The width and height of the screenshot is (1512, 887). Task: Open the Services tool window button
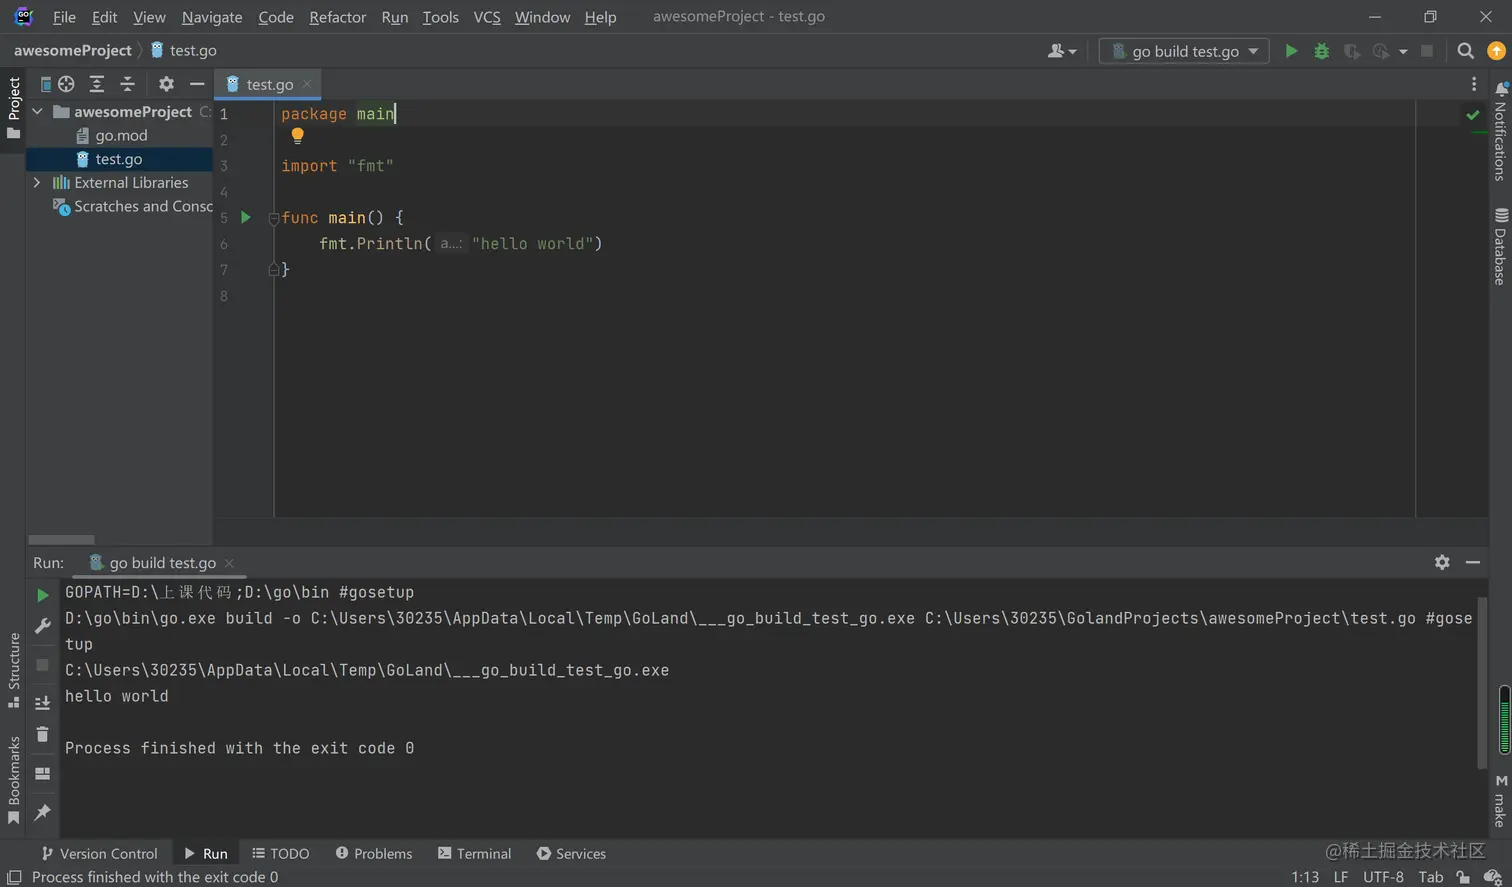pos(571,853)
